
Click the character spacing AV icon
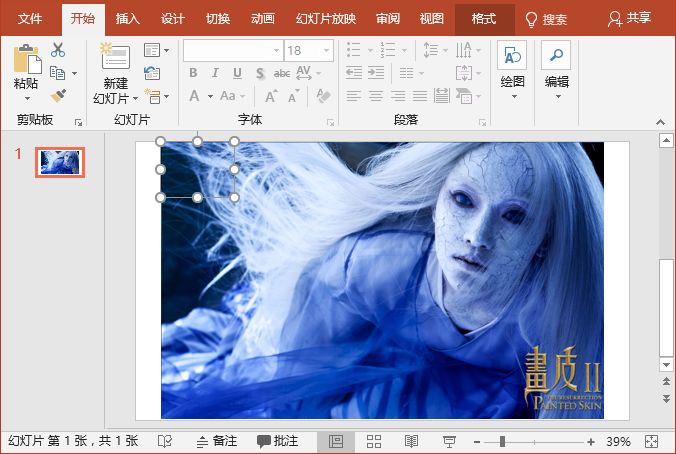pyautogui.click(x=304, y=73)
